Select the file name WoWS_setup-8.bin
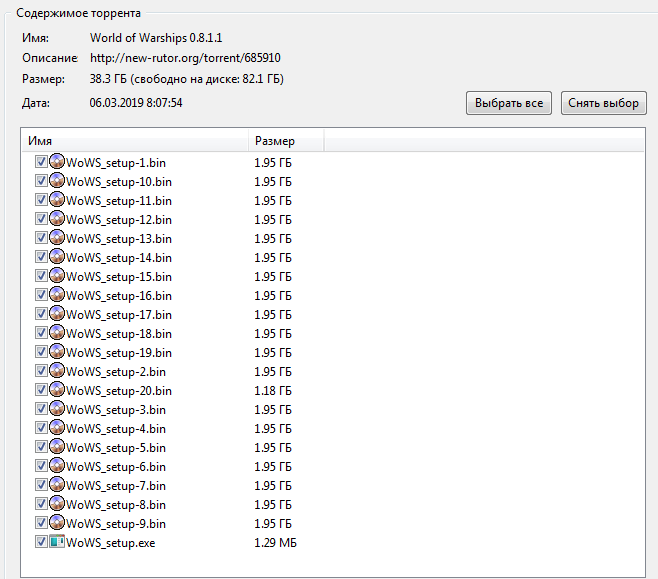The height and width of the screenshot is (579, 658). (x=116, y=505)
